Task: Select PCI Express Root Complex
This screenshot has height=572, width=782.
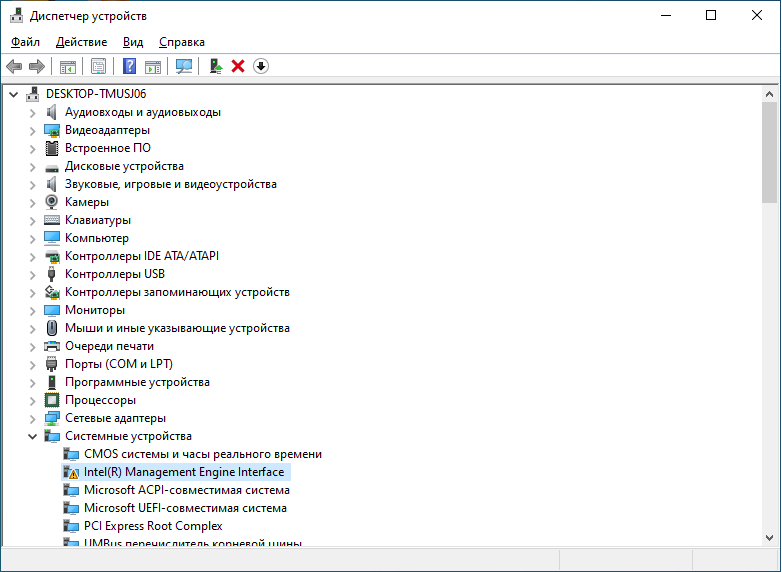Action: (153, 526)
